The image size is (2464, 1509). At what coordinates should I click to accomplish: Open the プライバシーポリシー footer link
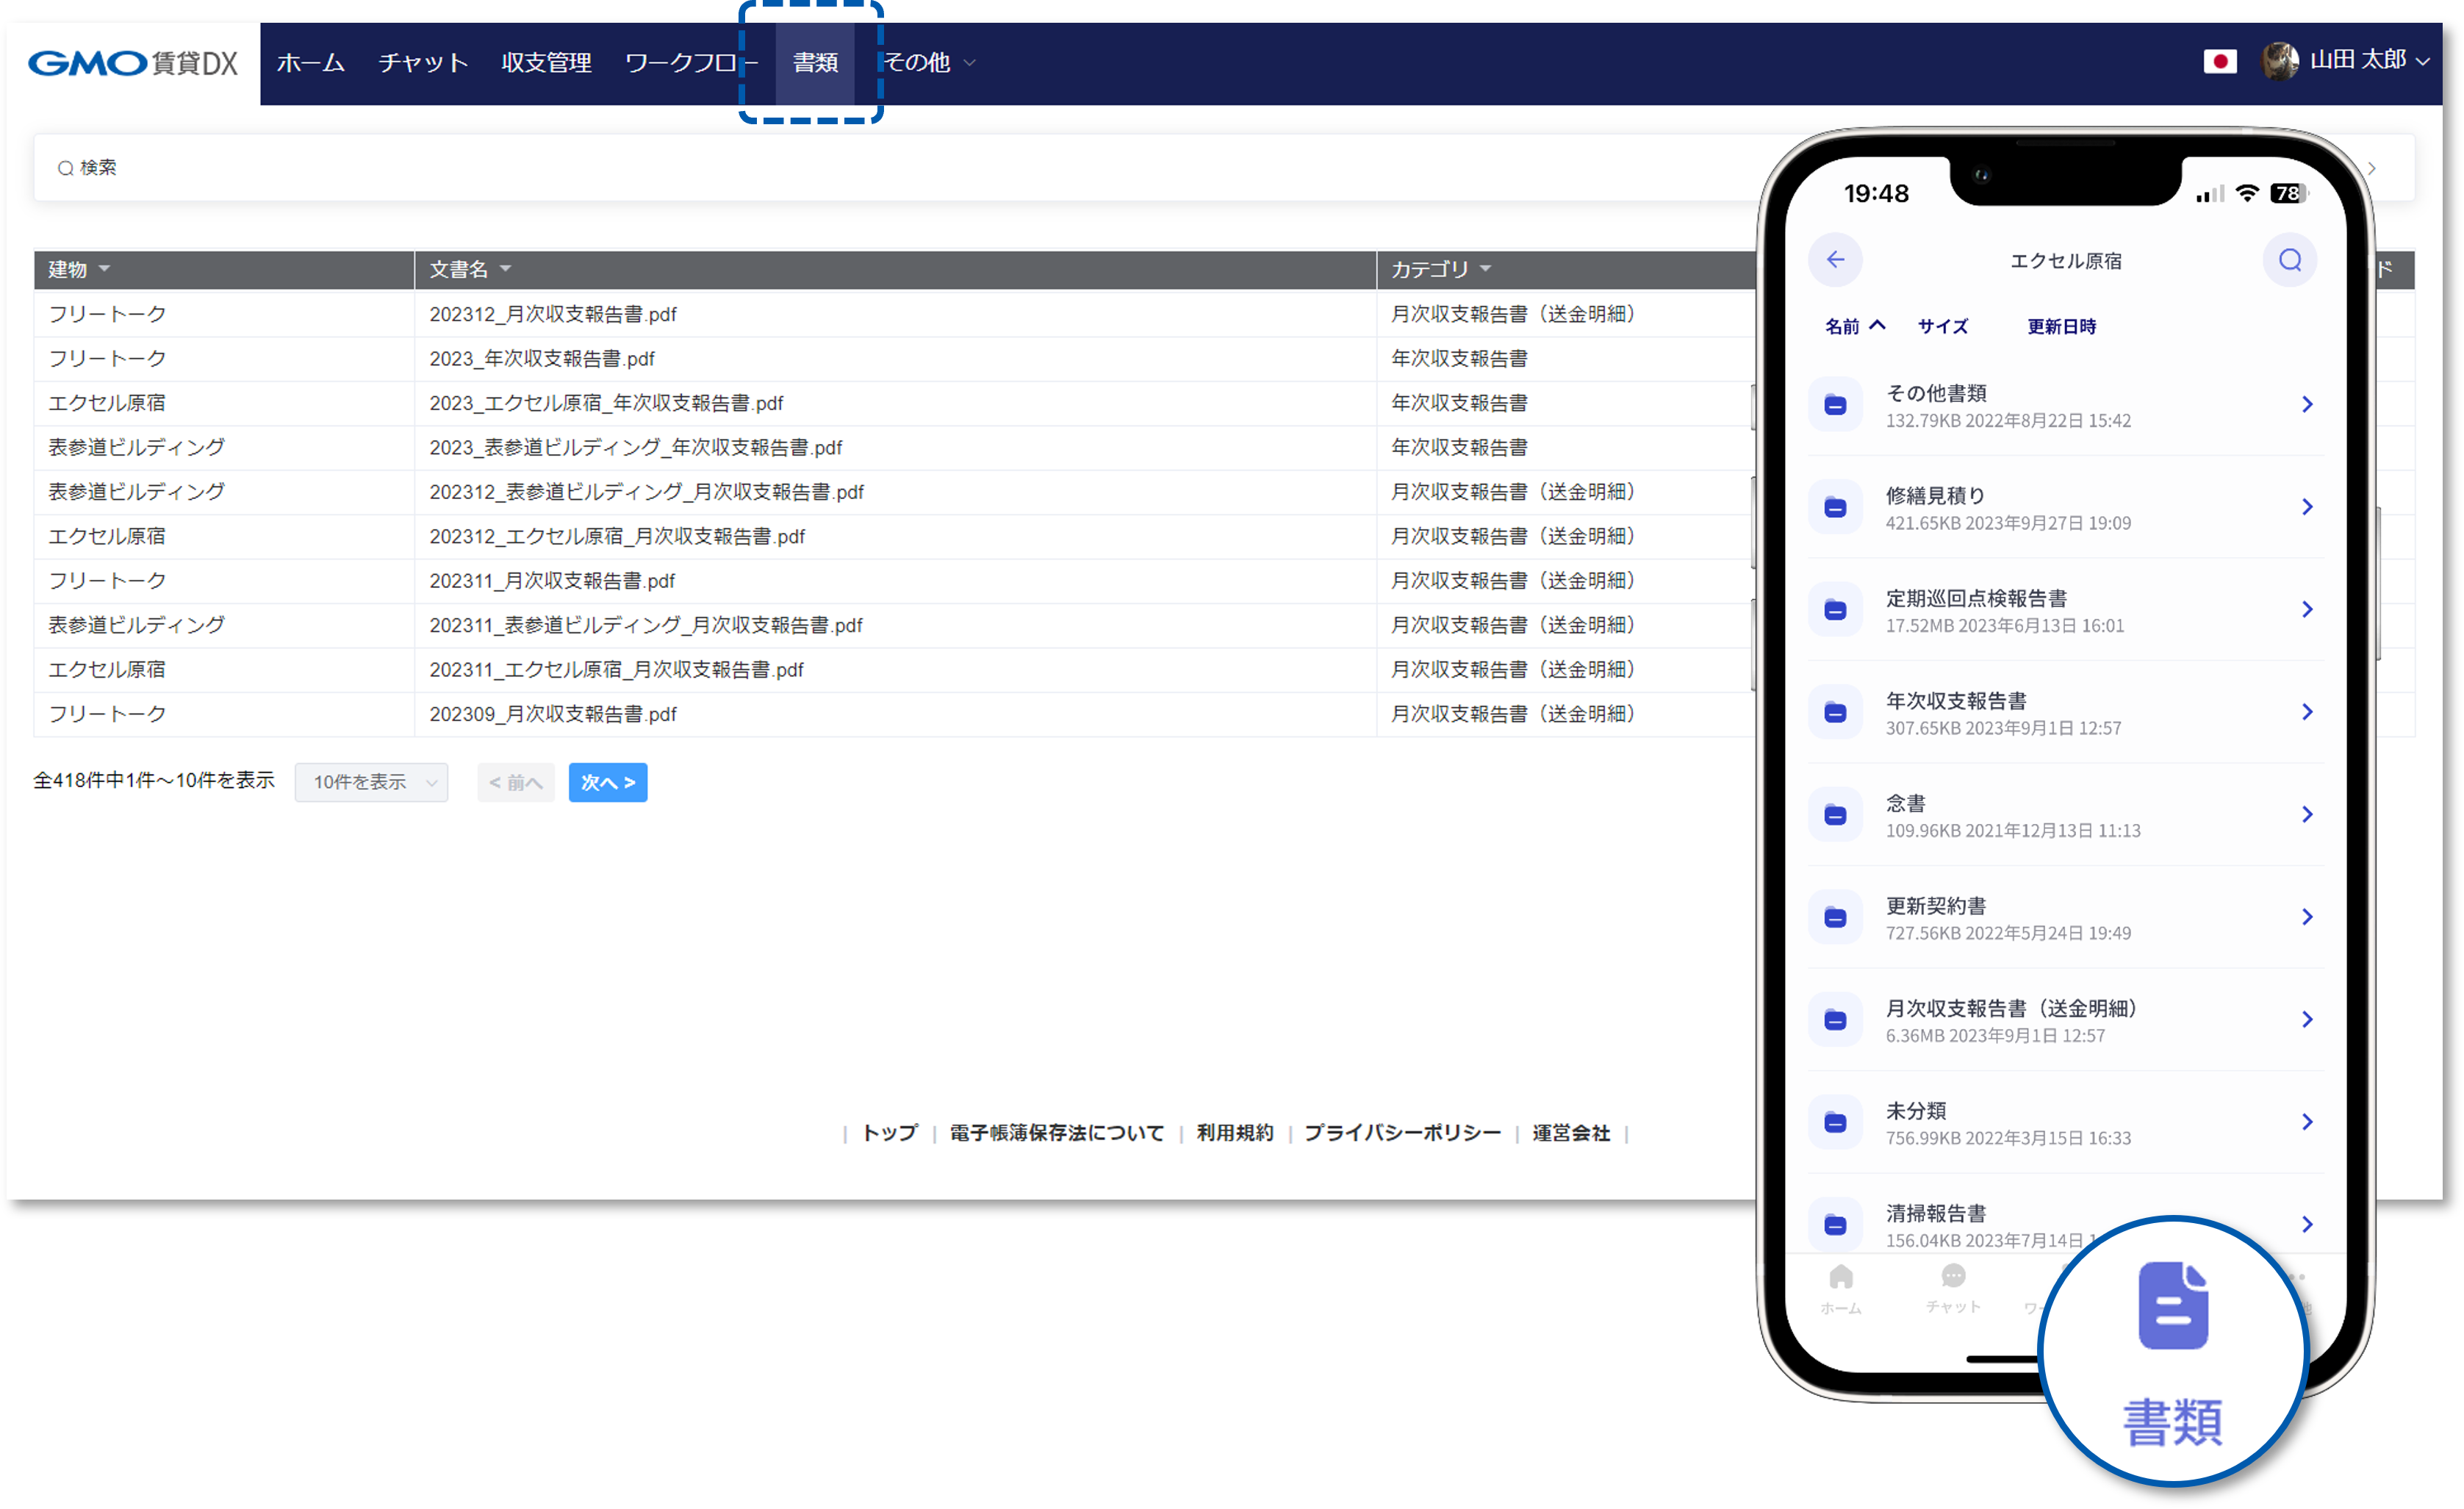[x=1402, y=1133]
